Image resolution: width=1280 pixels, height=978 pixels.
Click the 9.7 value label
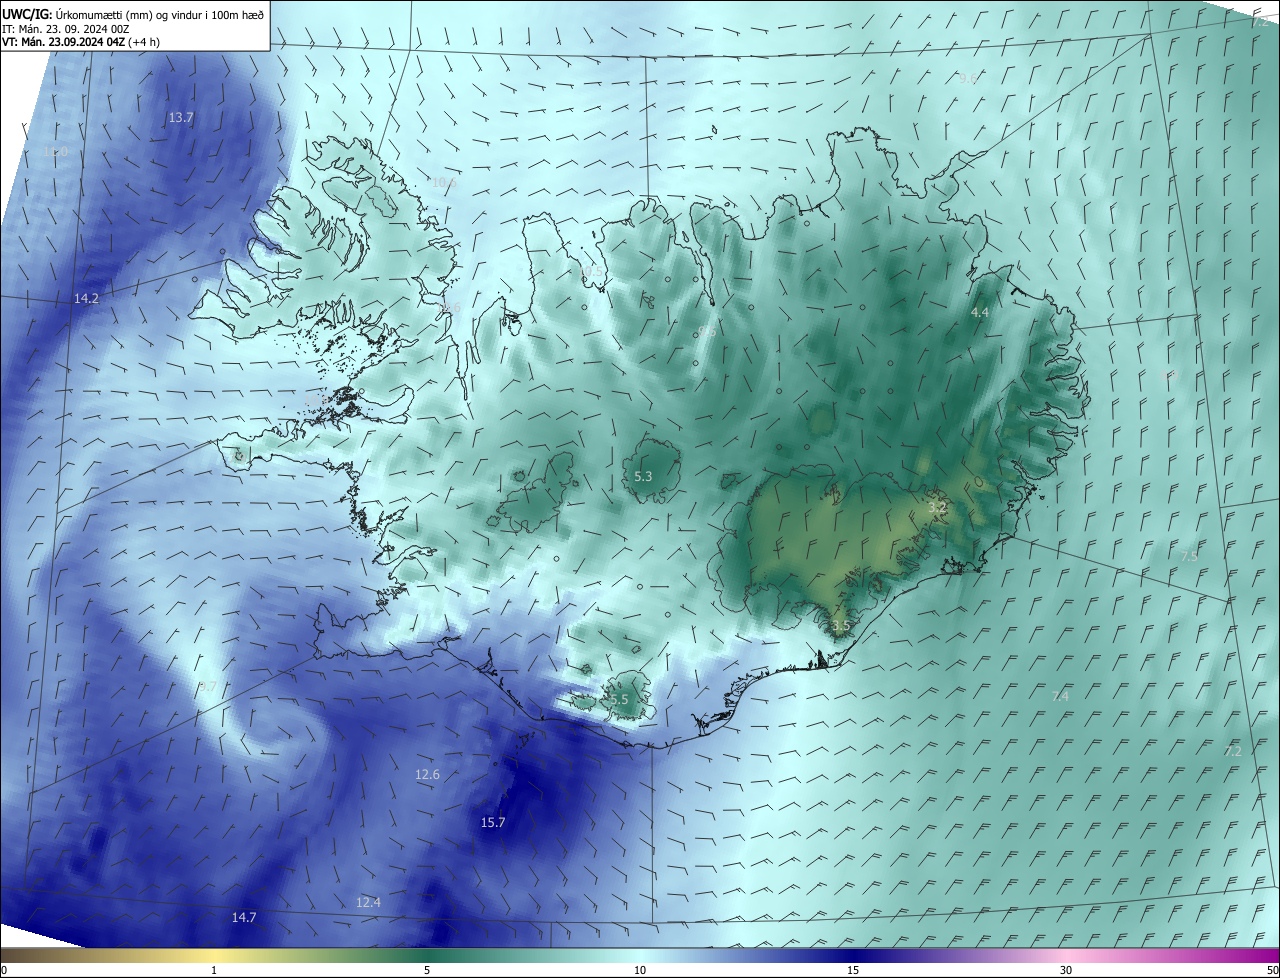point(207,686)
